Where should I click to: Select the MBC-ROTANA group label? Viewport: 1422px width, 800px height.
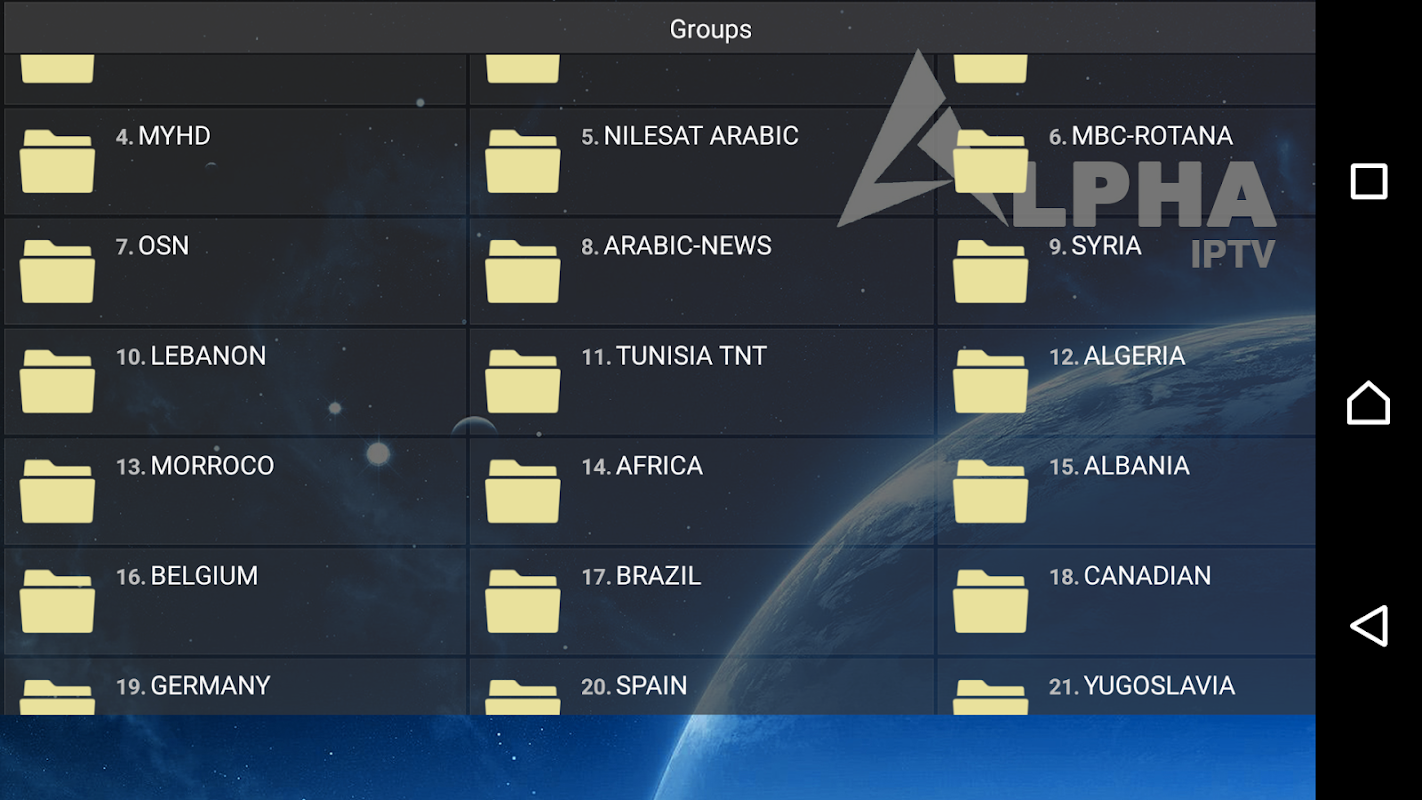pos(1152,136)
